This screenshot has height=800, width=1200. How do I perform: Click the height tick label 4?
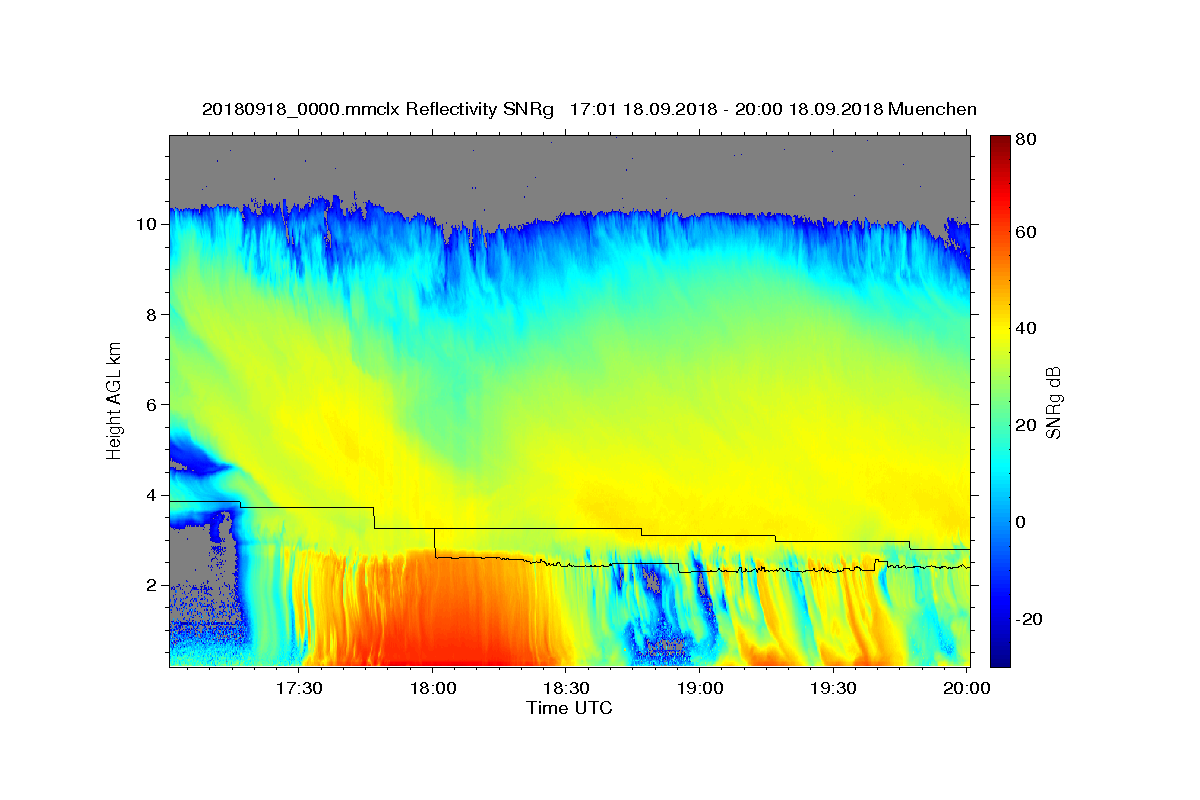[152, 495]
